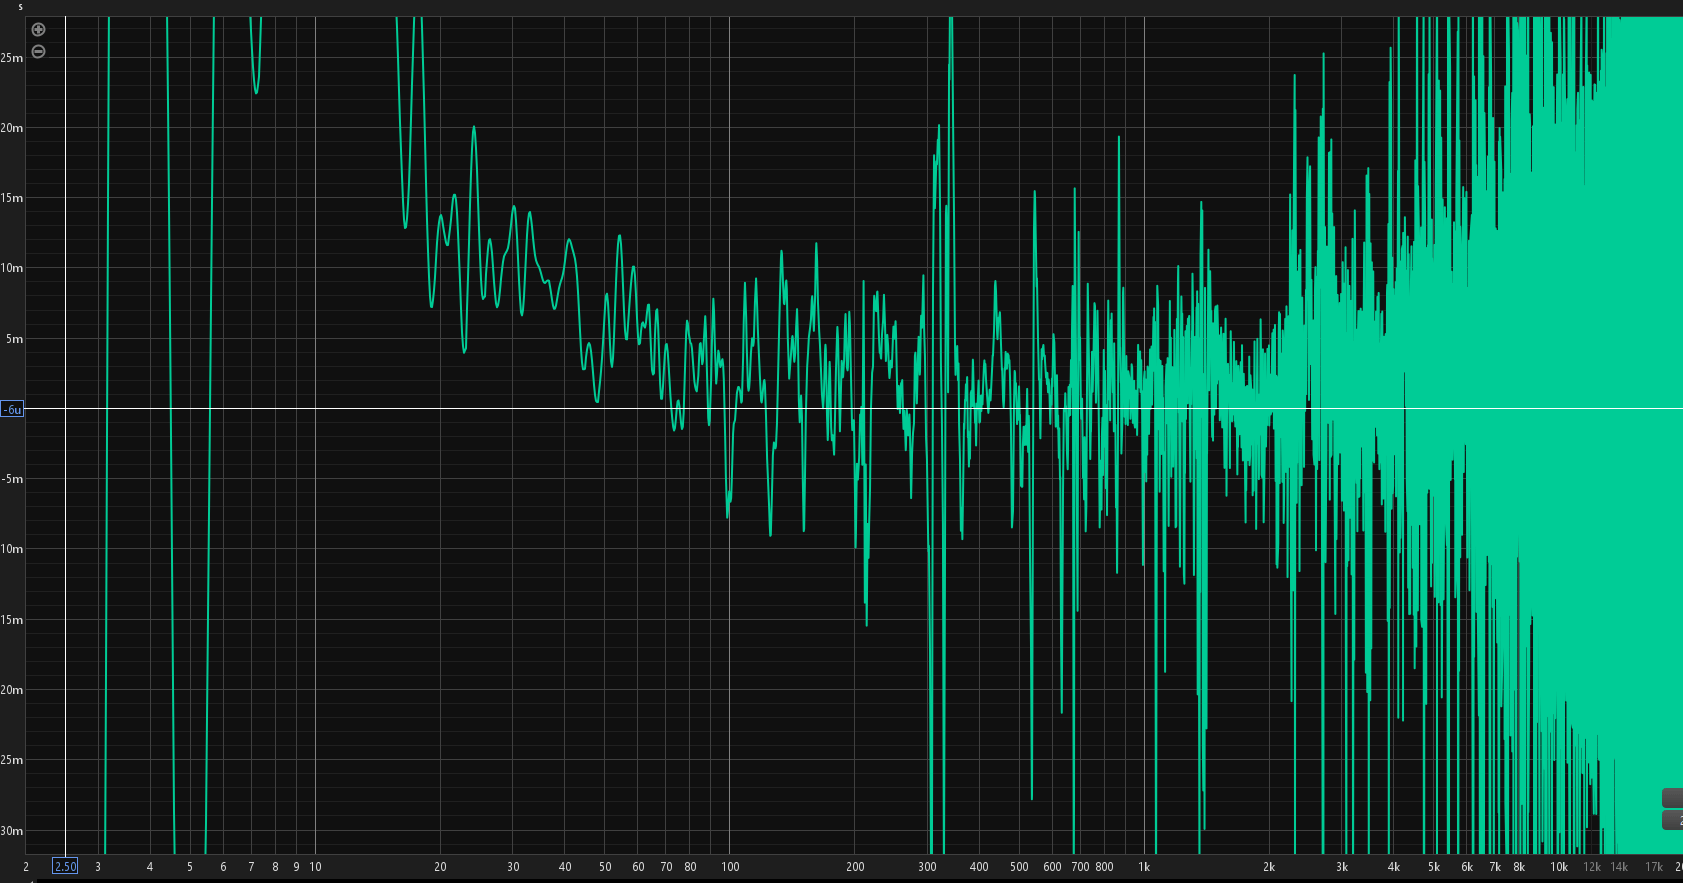This screenshot has width=1683, height=883.
Task: Select the -6u vertical cursor value box
Action: pyautogui.click(x=12, y=409)
